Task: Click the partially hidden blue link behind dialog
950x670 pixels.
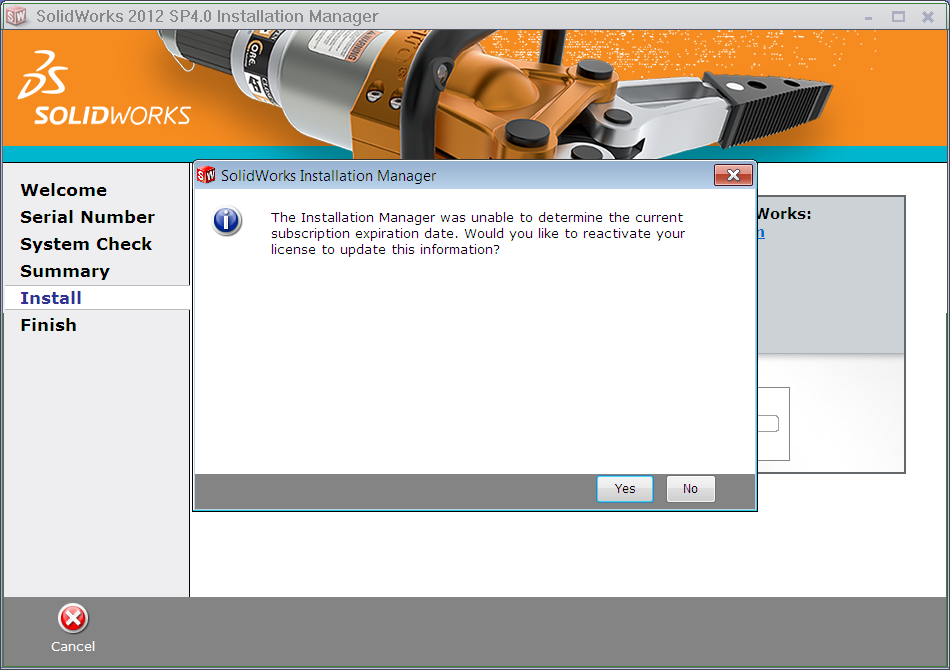Action: 761,233
